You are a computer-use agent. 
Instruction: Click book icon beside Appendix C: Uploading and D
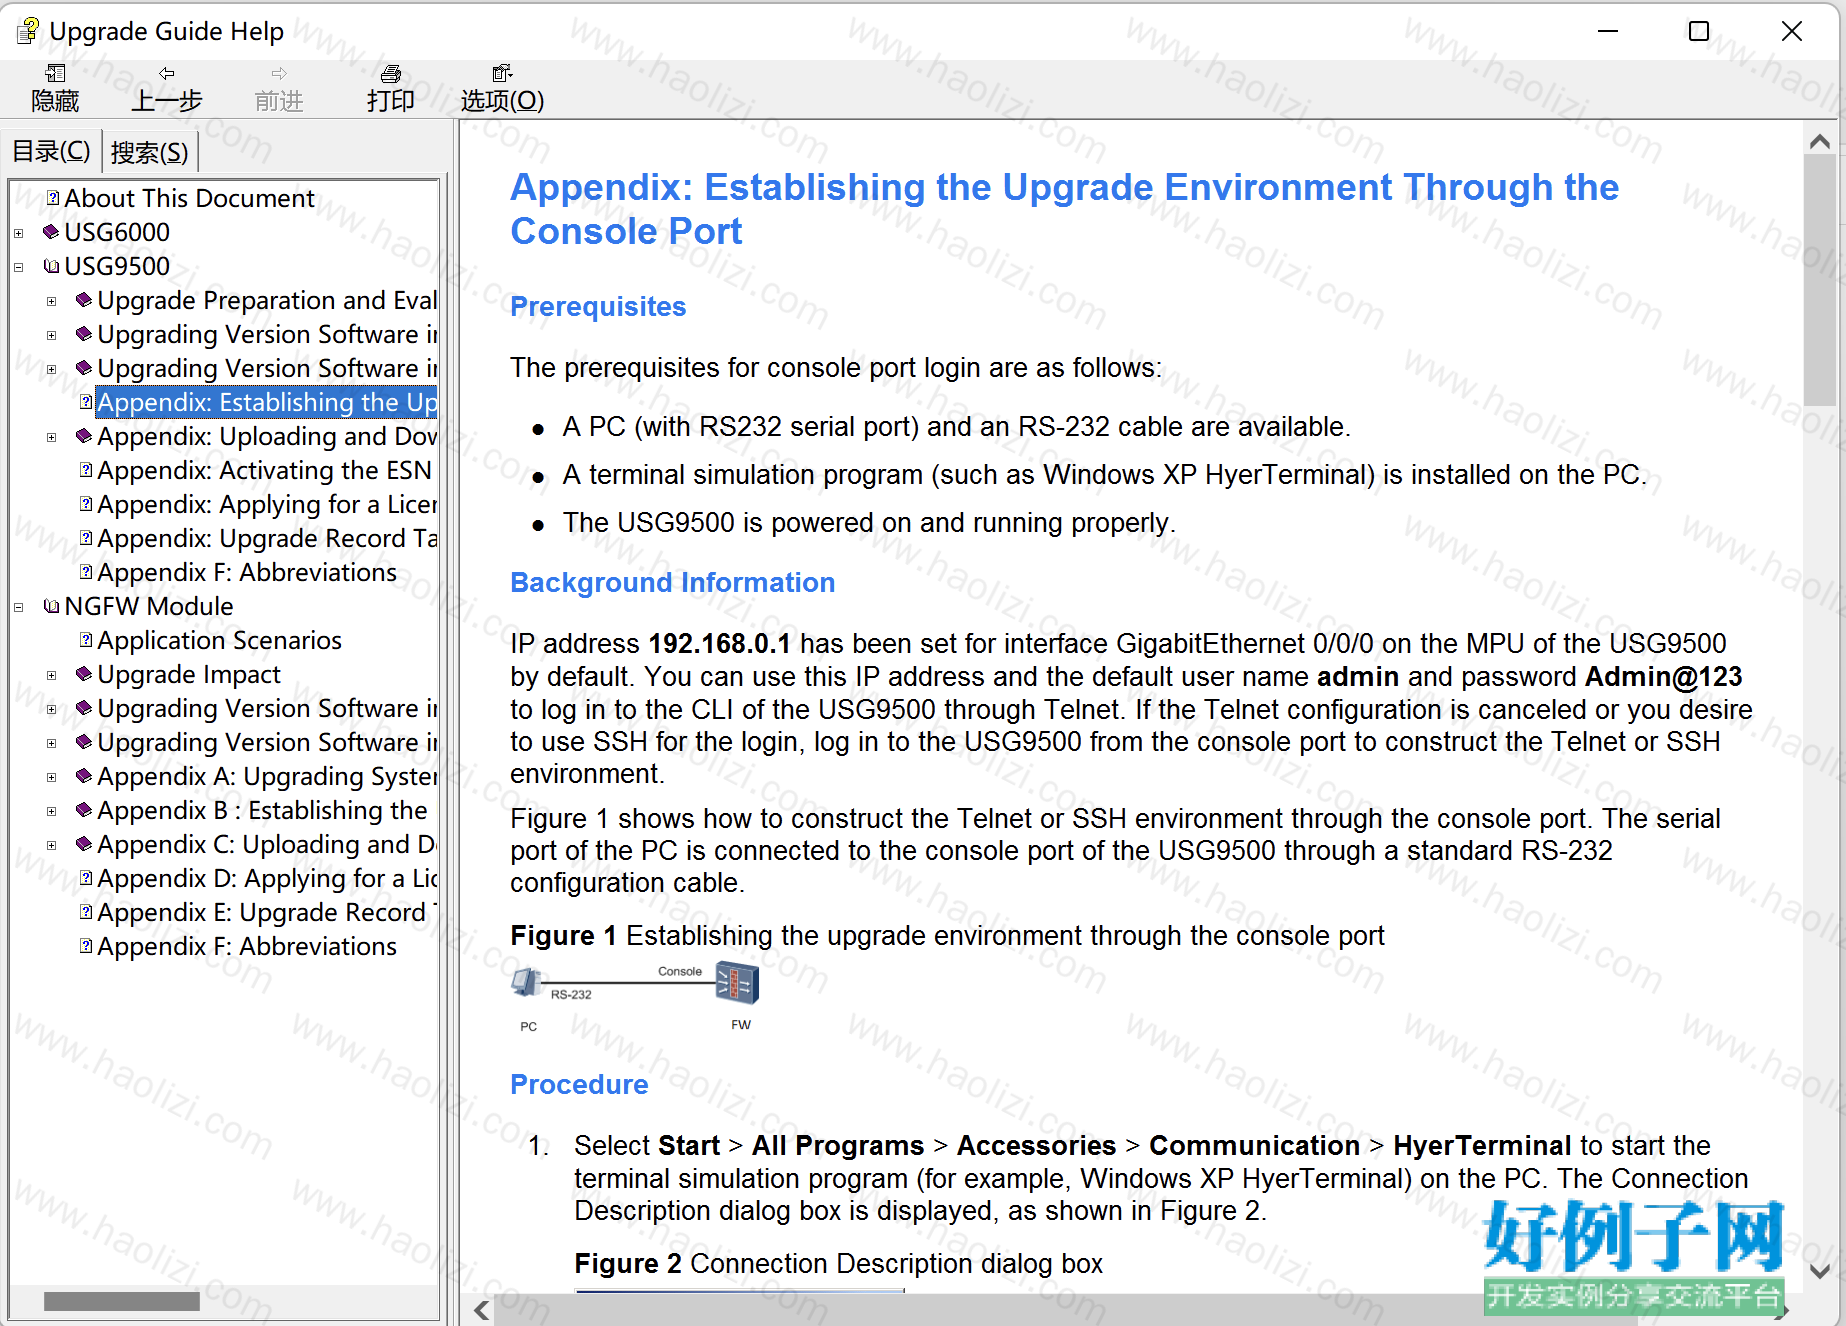pos(84,844)
